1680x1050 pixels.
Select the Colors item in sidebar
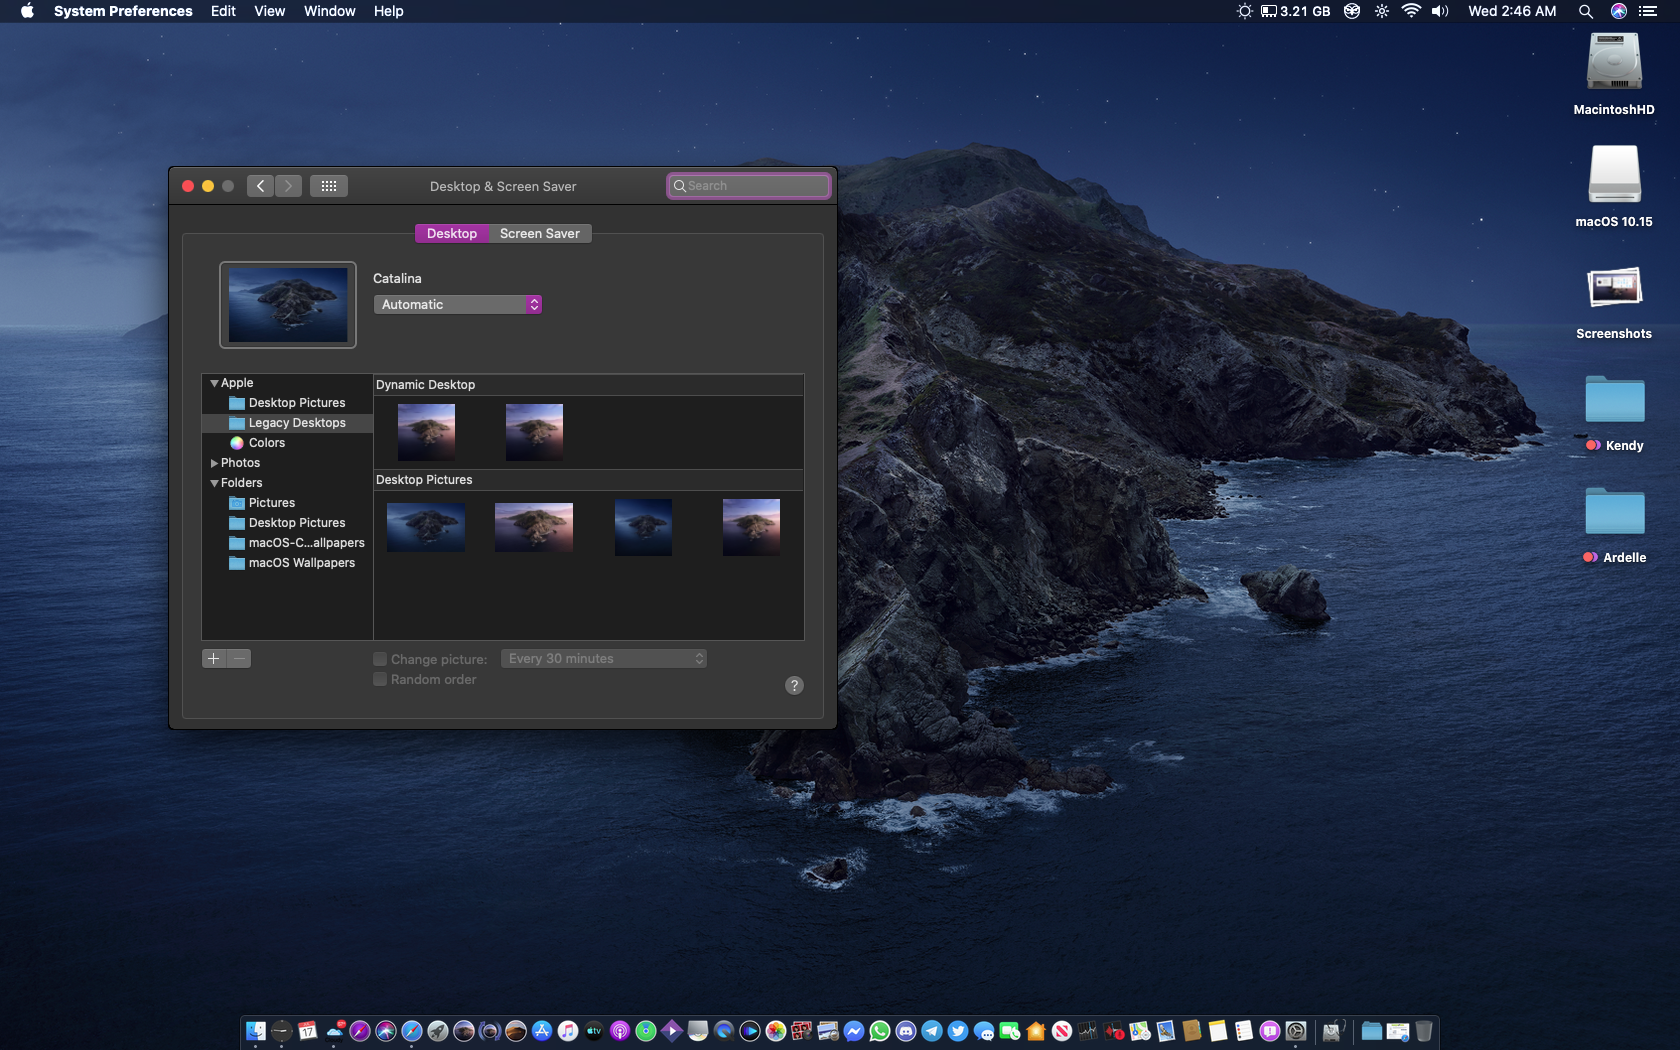click(266, 443)
